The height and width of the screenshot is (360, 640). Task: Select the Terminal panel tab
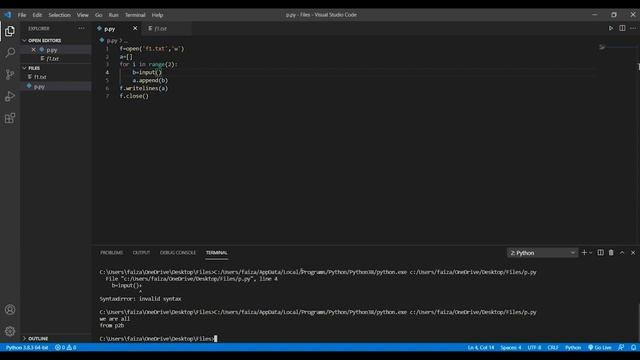216,253
